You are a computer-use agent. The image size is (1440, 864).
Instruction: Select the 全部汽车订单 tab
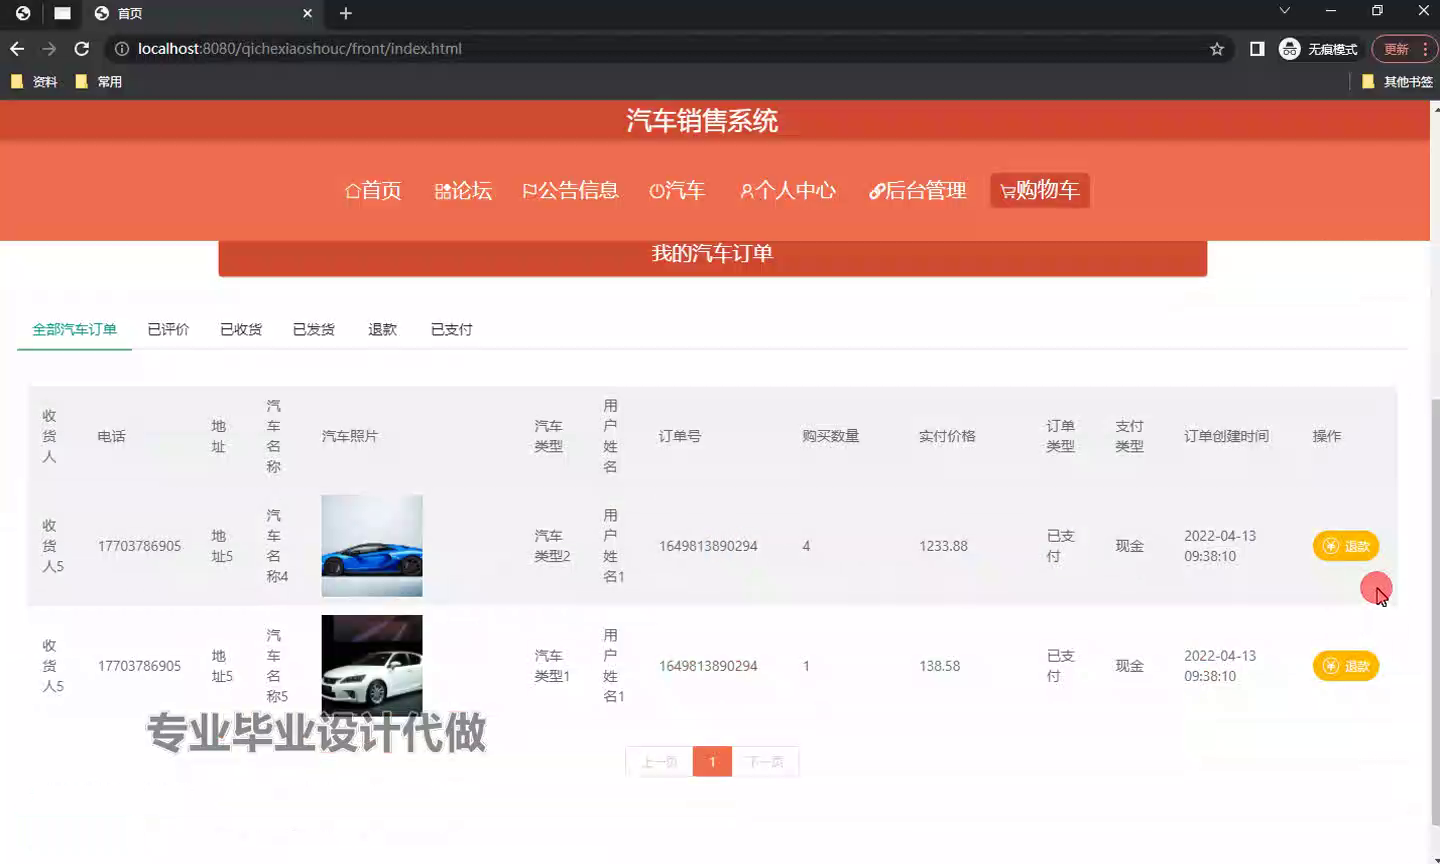[x=75, y=329]
